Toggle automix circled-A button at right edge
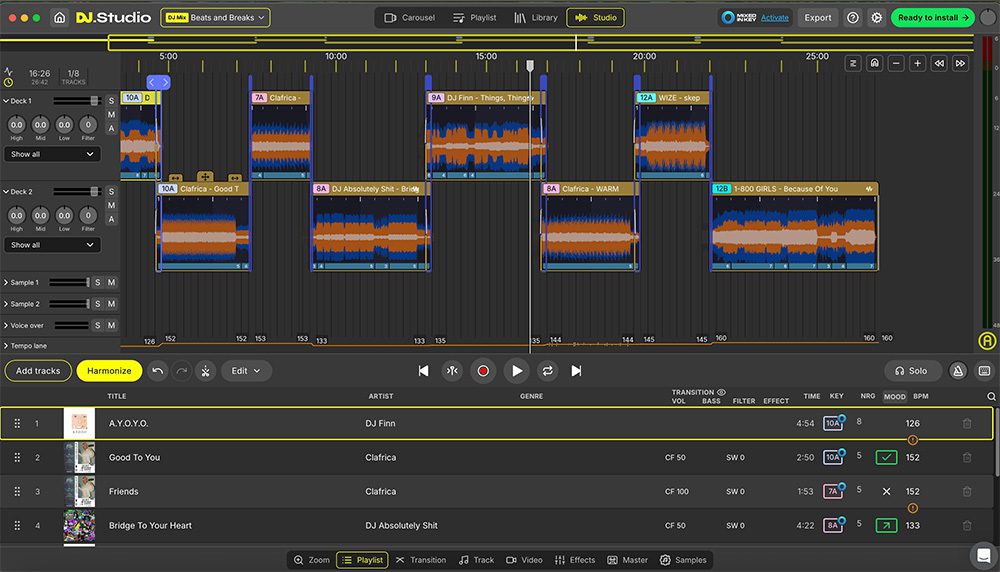This screenshot has width=1000, height=572. [987, 341]
